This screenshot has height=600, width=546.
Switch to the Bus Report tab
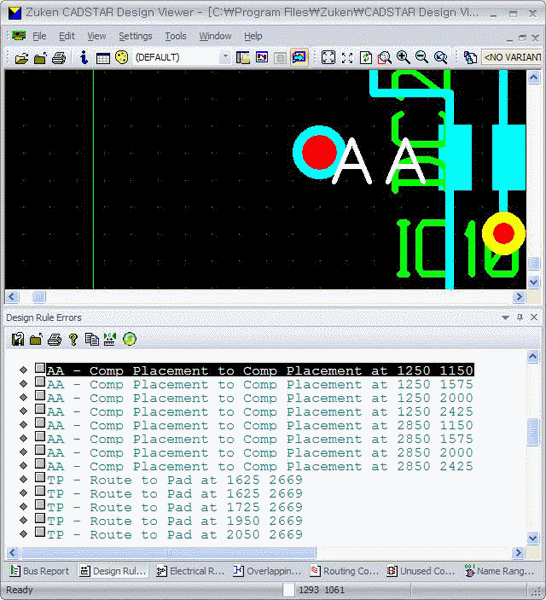click(x=40, y=571)
